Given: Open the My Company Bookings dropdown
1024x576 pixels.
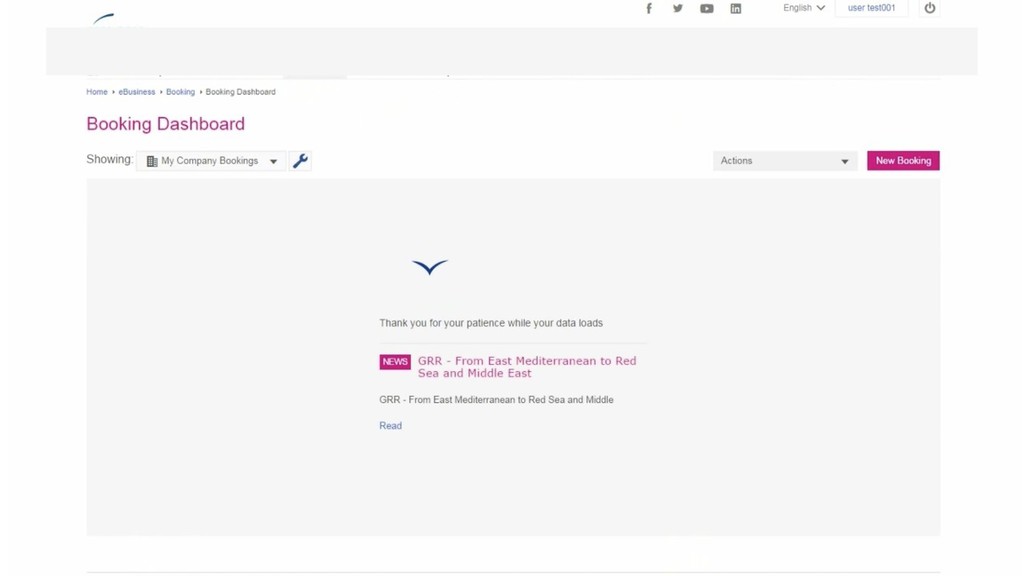Looking at the screenshot, I should point(211,161).
